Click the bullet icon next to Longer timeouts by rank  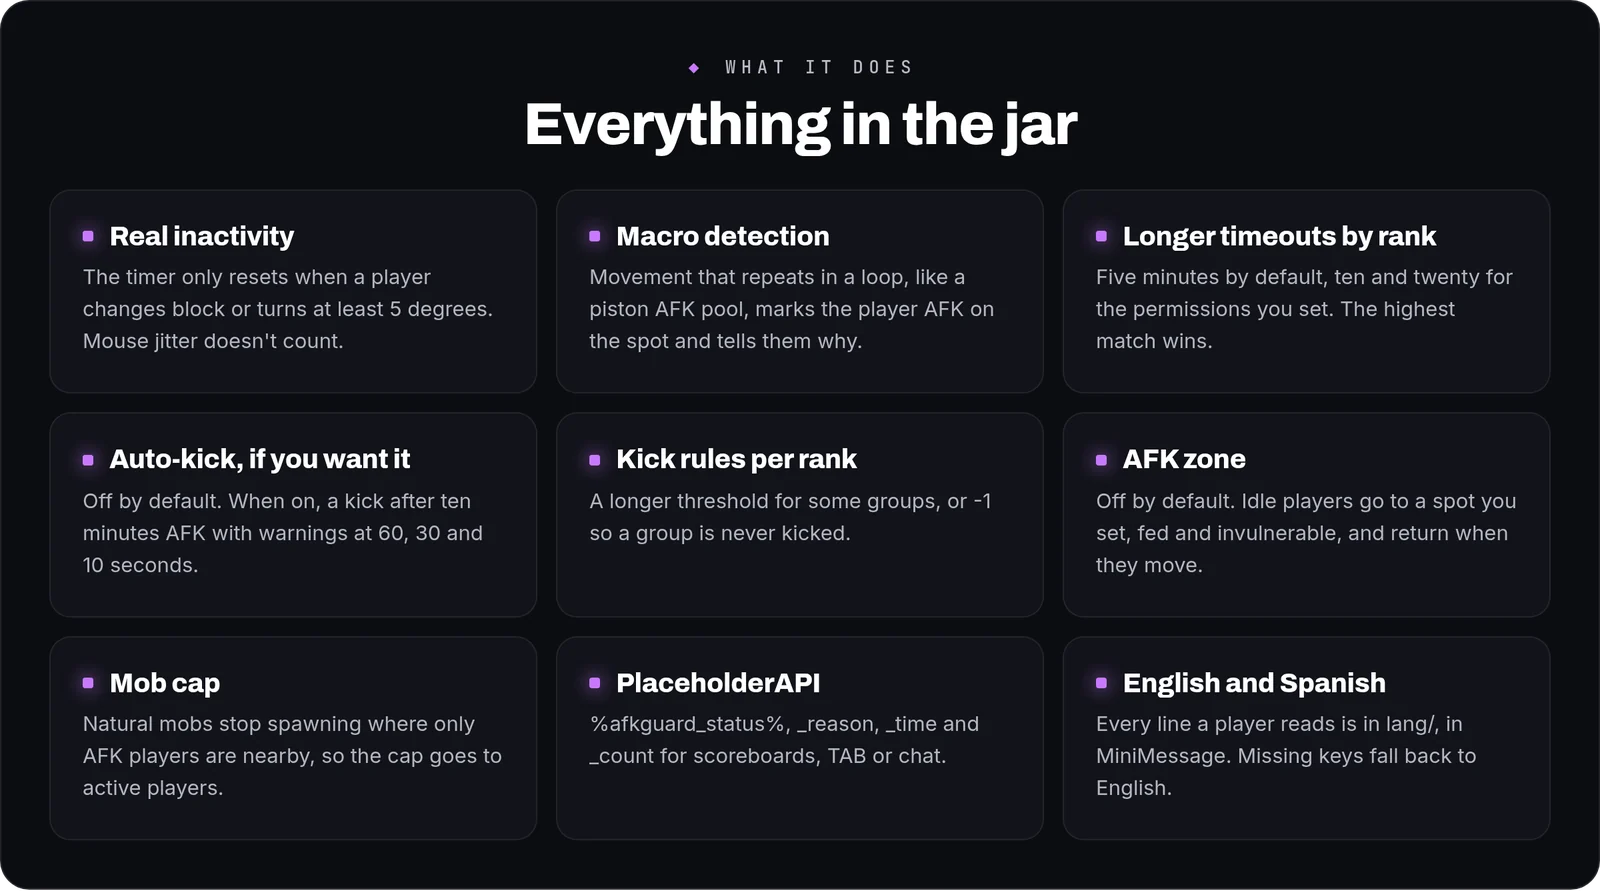(1101, 237)
